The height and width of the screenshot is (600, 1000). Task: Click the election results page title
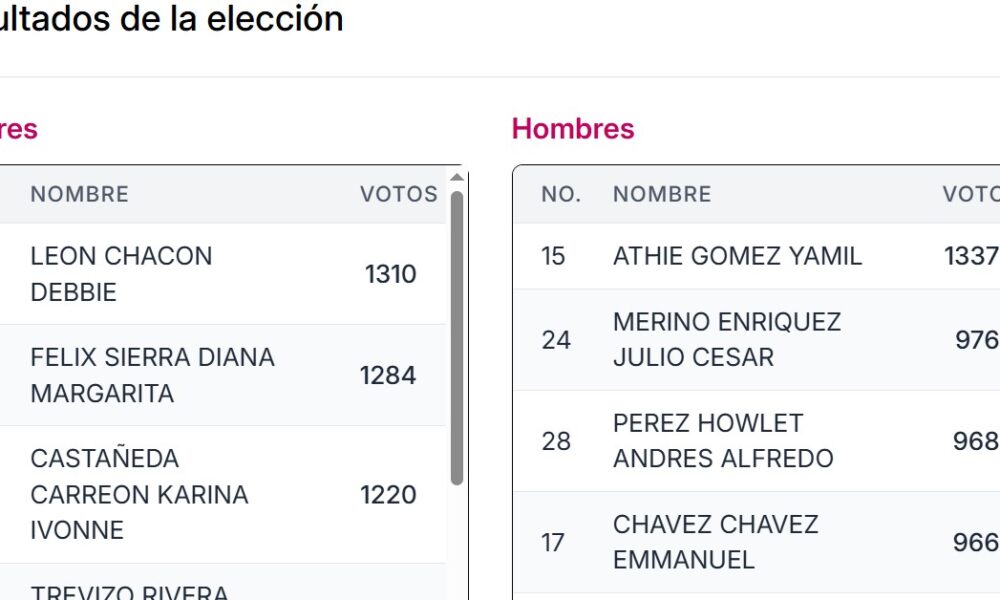[170, 18]
